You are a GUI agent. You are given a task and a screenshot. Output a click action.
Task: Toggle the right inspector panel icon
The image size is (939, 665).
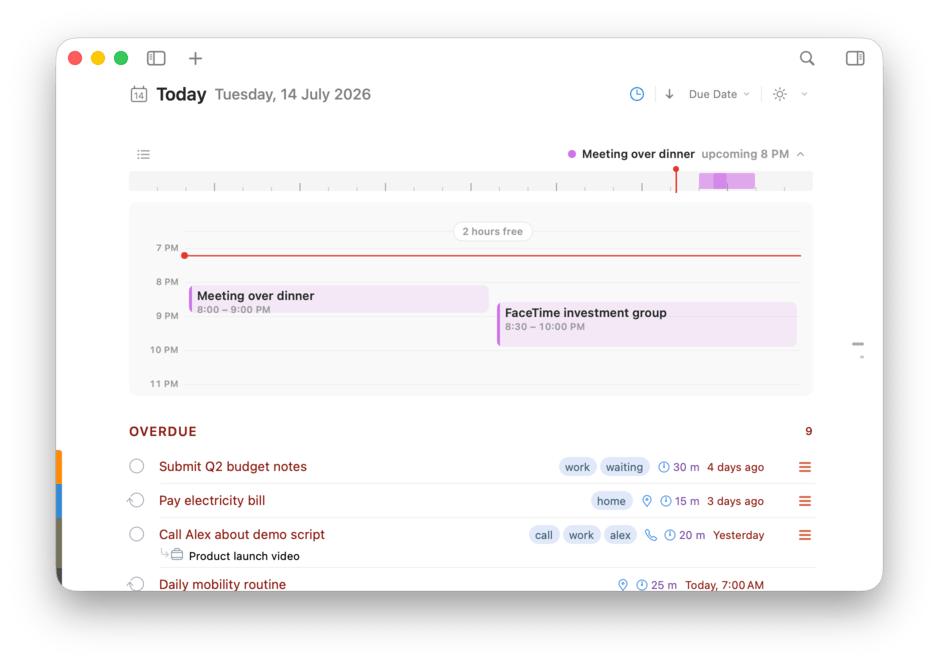coord(855,58)
